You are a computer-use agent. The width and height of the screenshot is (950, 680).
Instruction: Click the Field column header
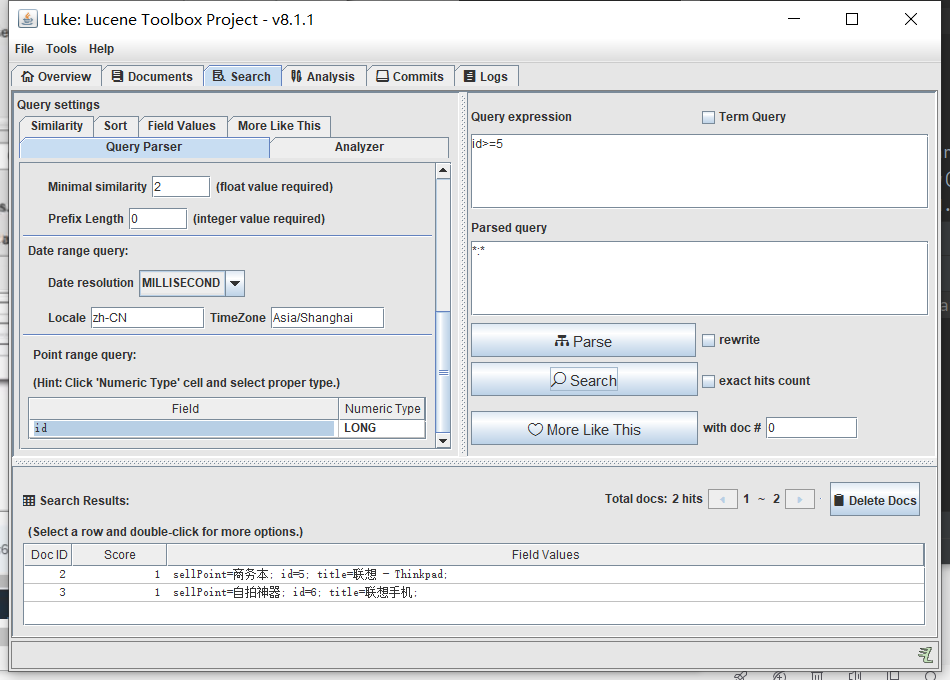pos(184,408)
